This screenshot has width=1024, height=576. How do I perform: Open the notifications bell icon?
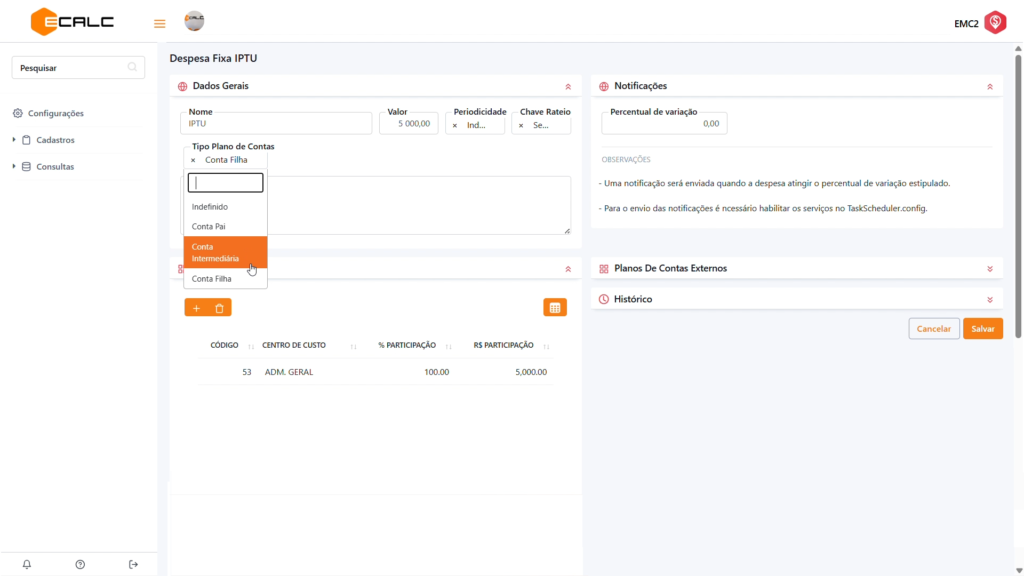[27, 564]
